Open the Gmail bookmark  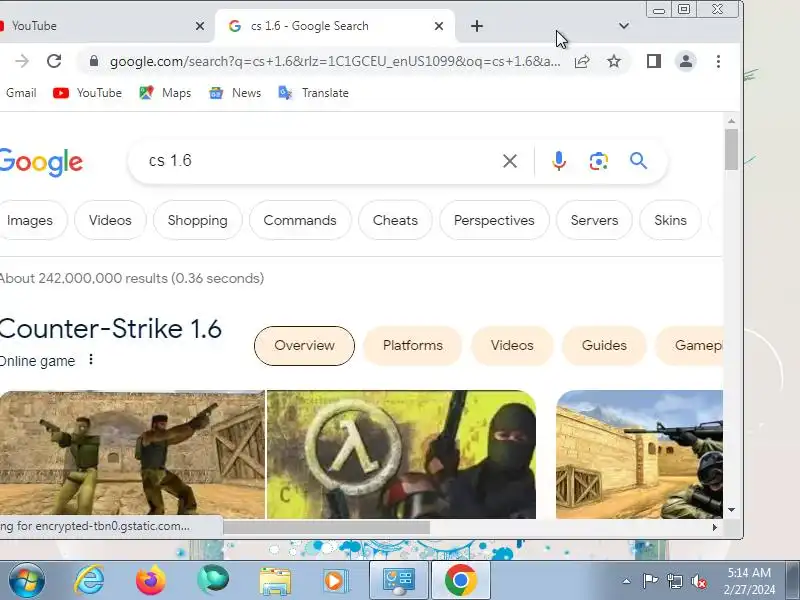[x=19, y=93]
